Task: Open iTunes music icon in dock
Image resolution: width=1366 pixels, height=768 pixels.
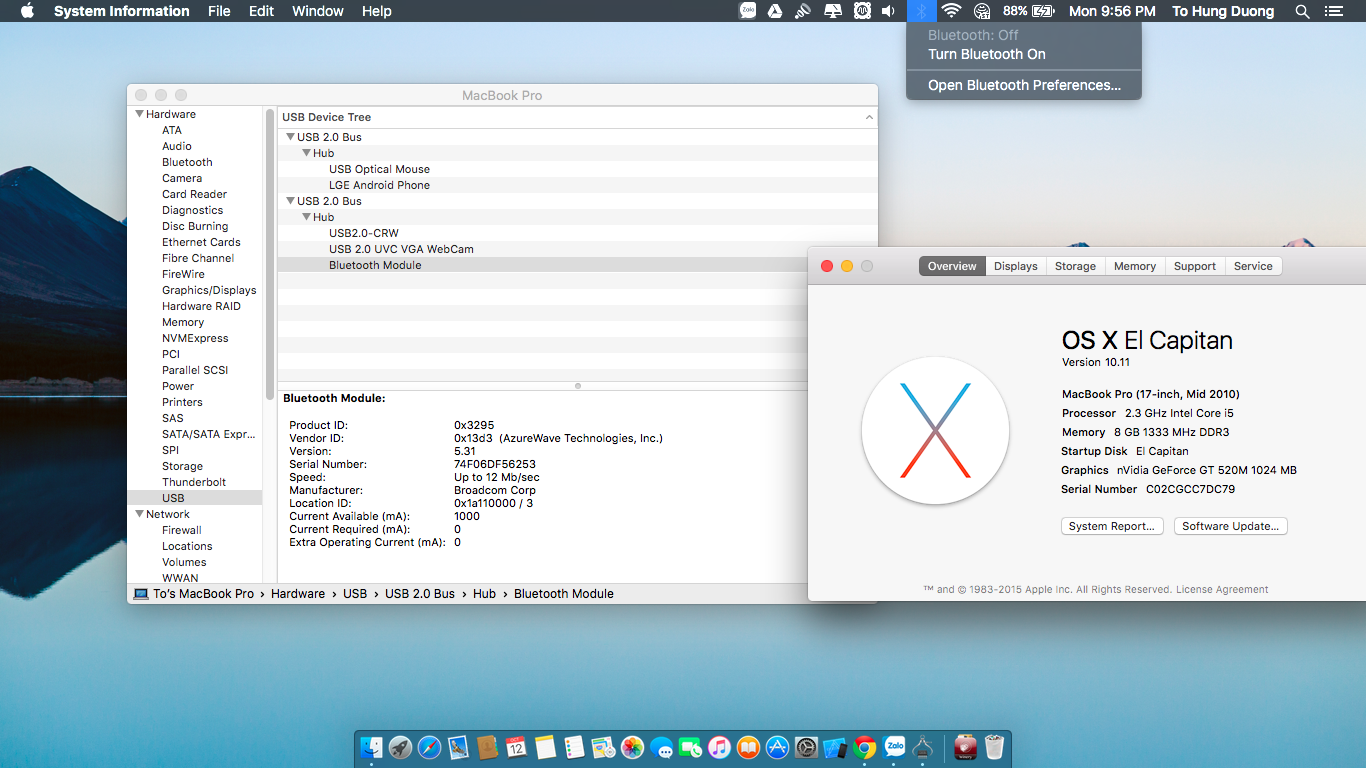Action: (719, 747)
